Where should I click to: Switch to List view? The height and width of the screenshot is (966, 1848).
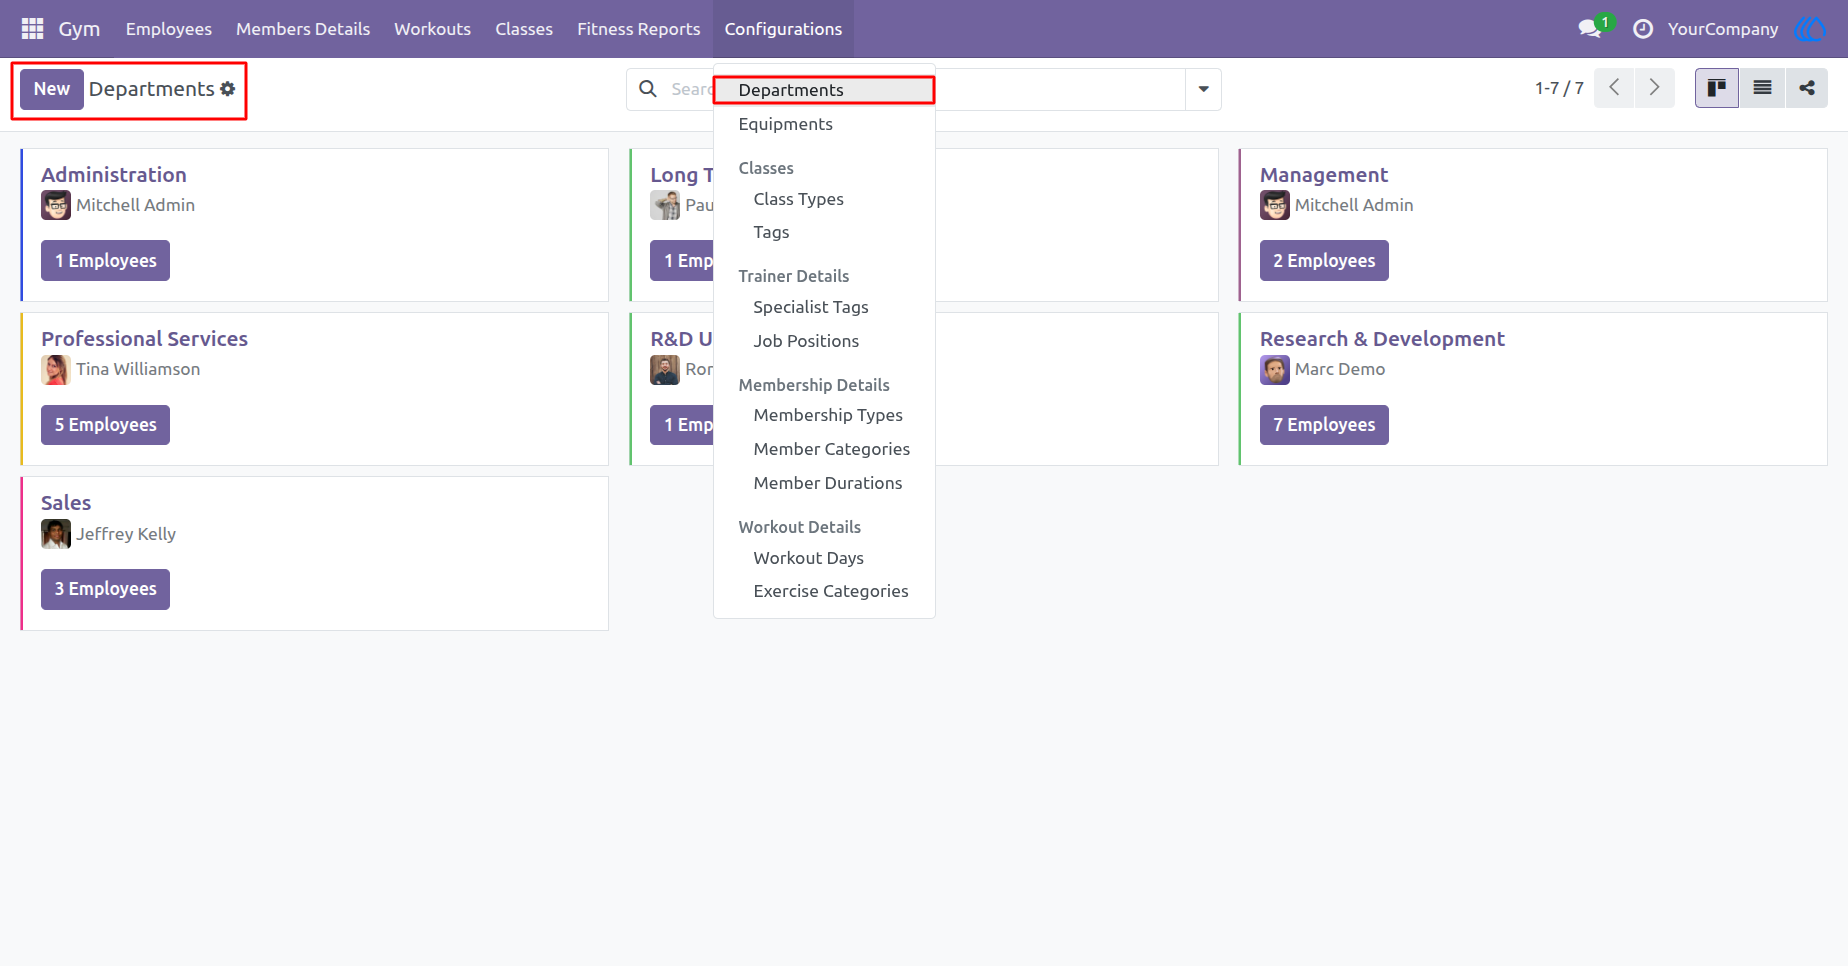coord(1762,88)
